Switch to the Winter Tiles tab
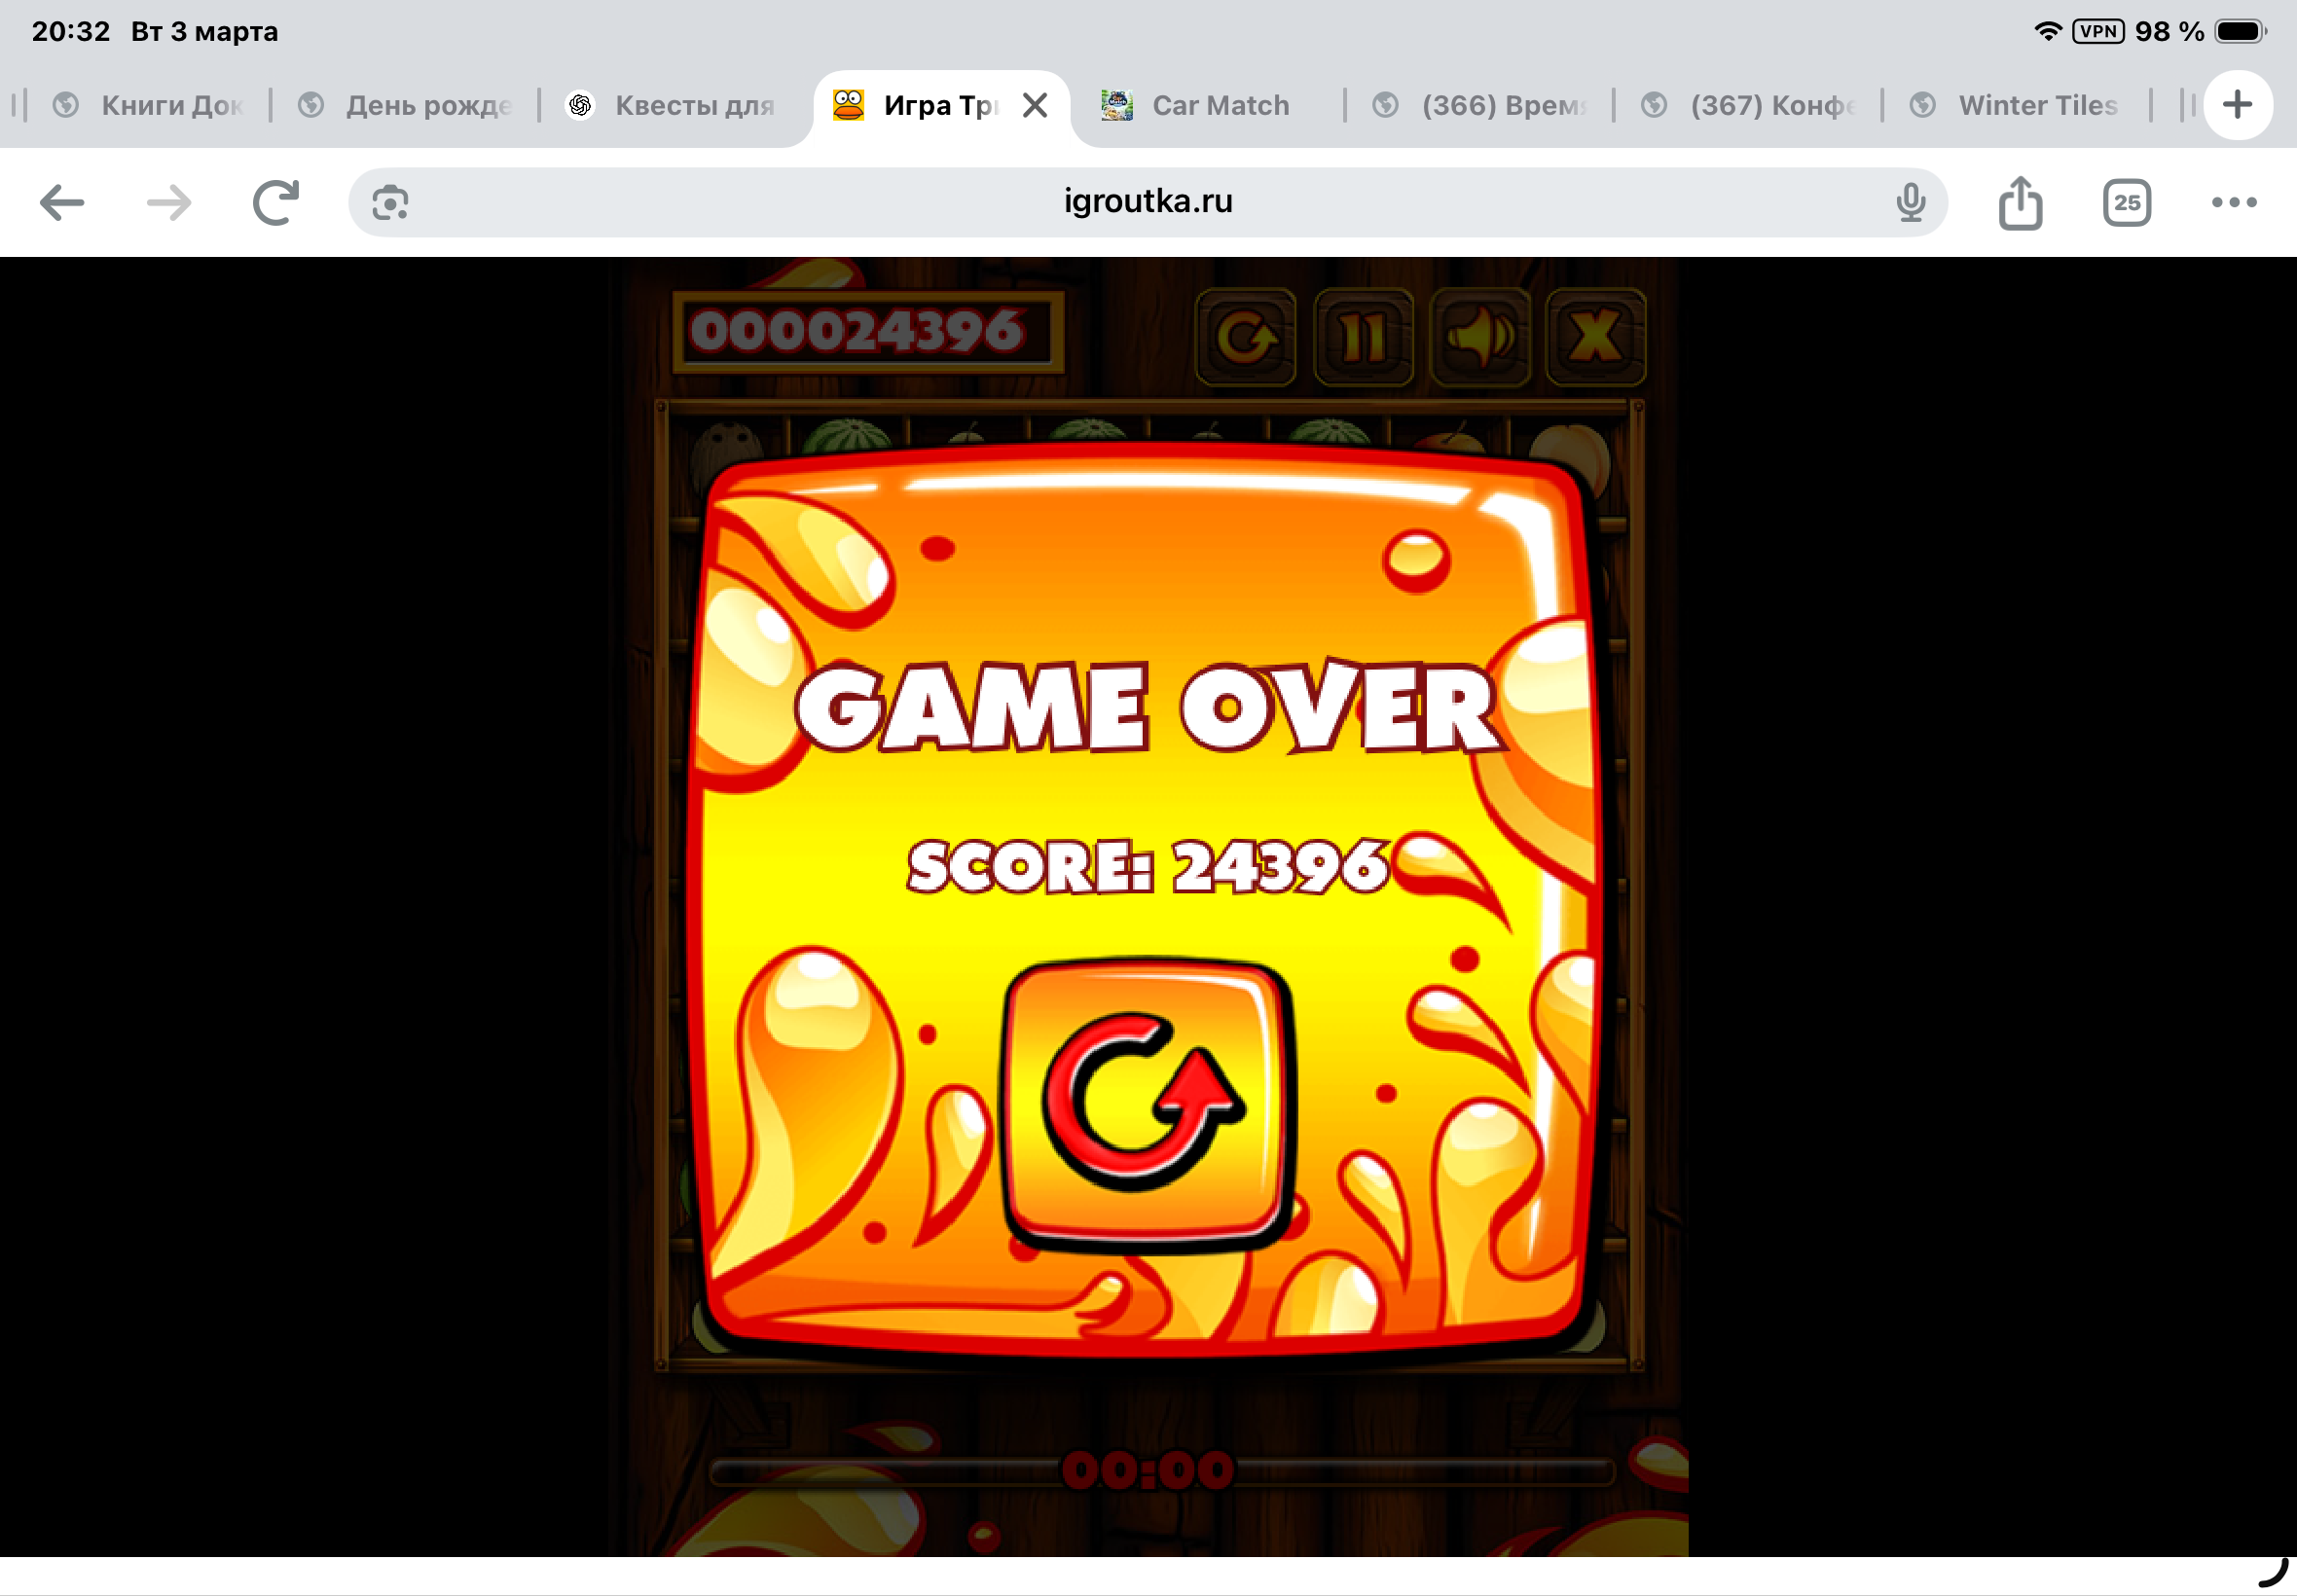The width and height of the screenshot is (2297, 1596). pyautogui.click(x=2036, y=105)
